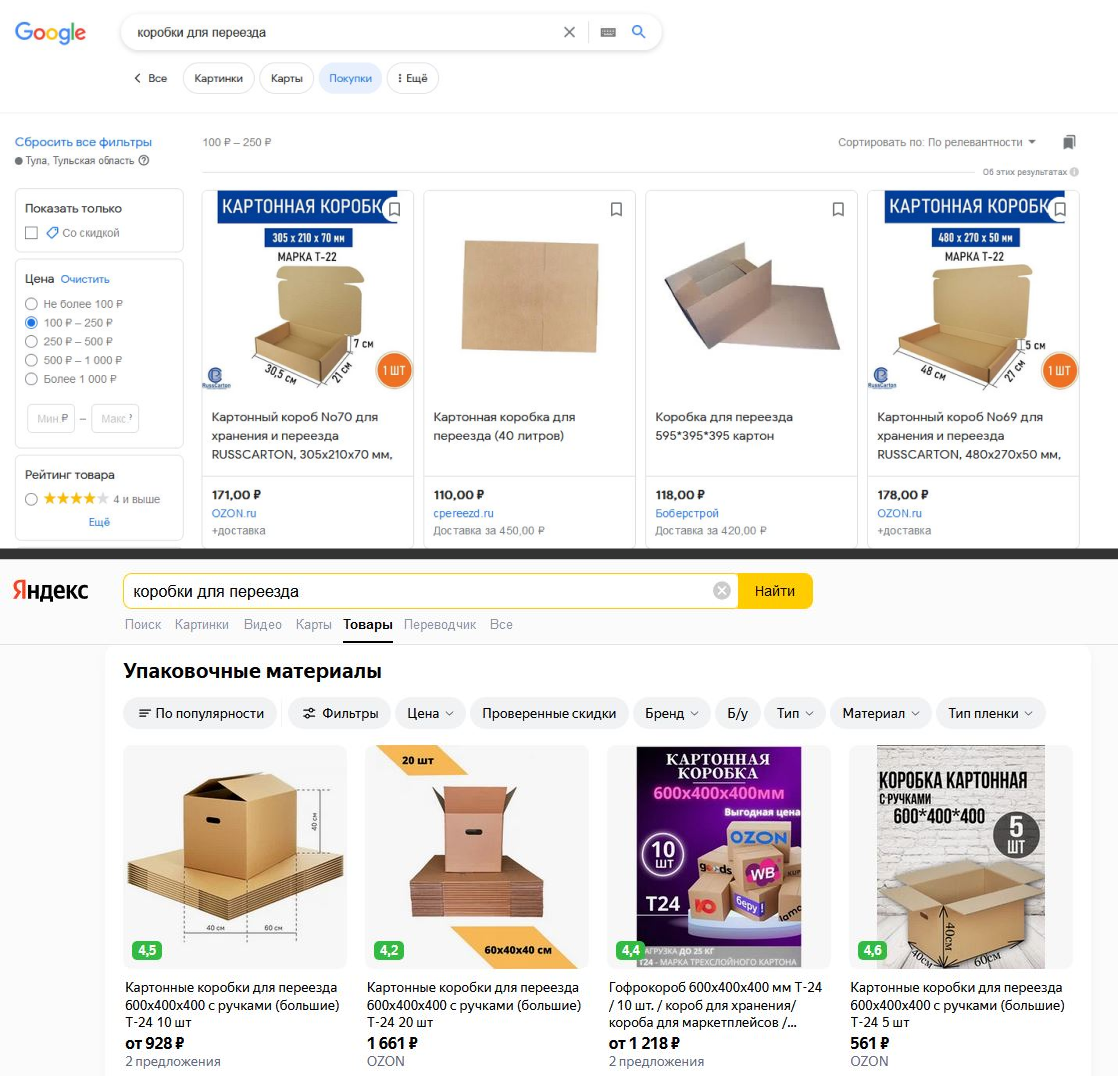The image size is (1118, 1076).
Task: Switch to Google Картинки tab
Action: tap(218, 78)
